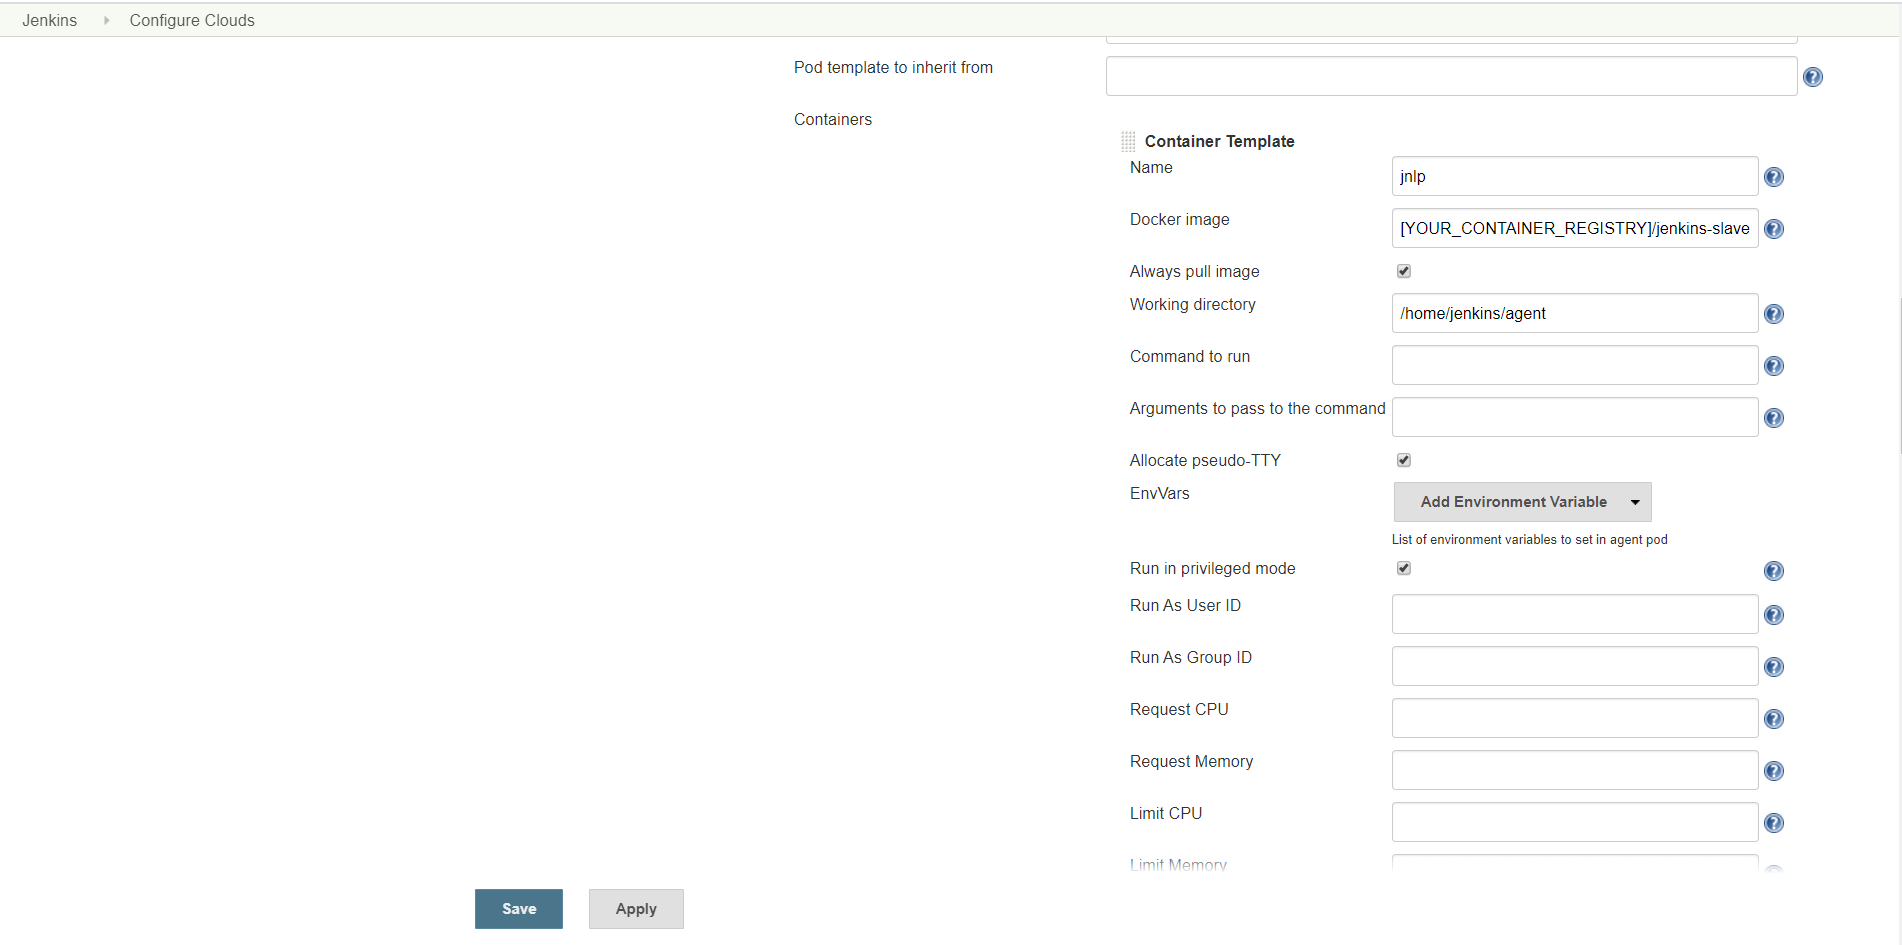
Task: Focus the Run As User ID field
Action: 1575,614
